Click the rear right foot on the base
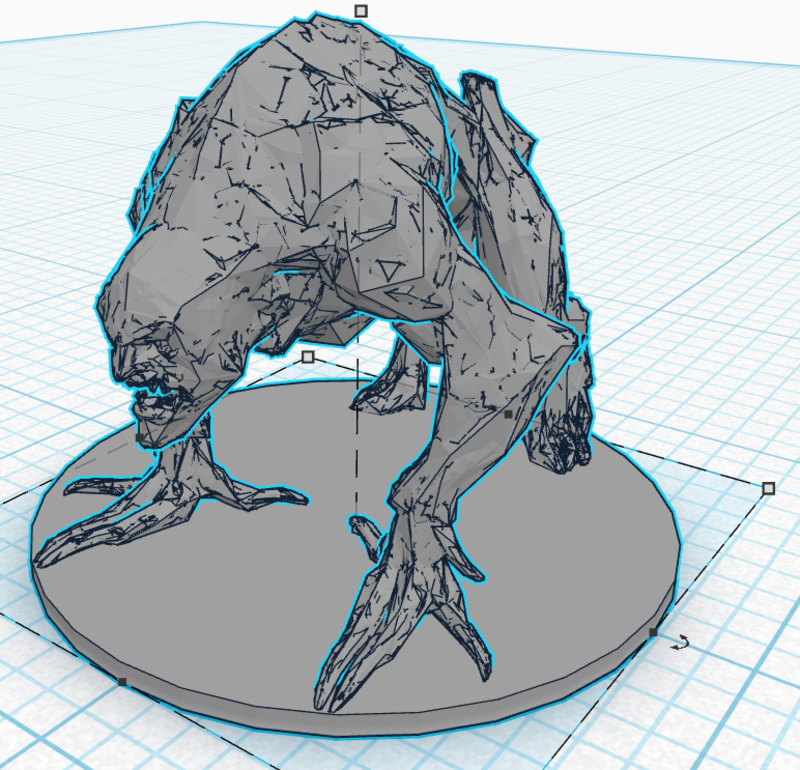This screenshot has height=770, width=800. (x=562, y=442)
